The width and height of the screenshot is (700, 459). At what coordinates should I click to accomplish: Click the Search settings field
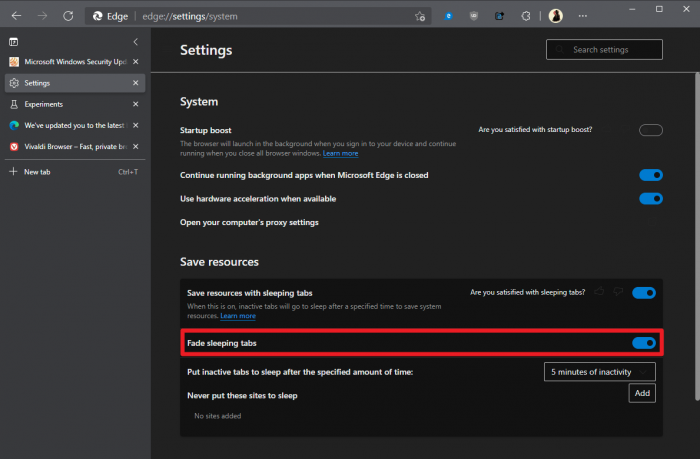click(x=604, y=50)
